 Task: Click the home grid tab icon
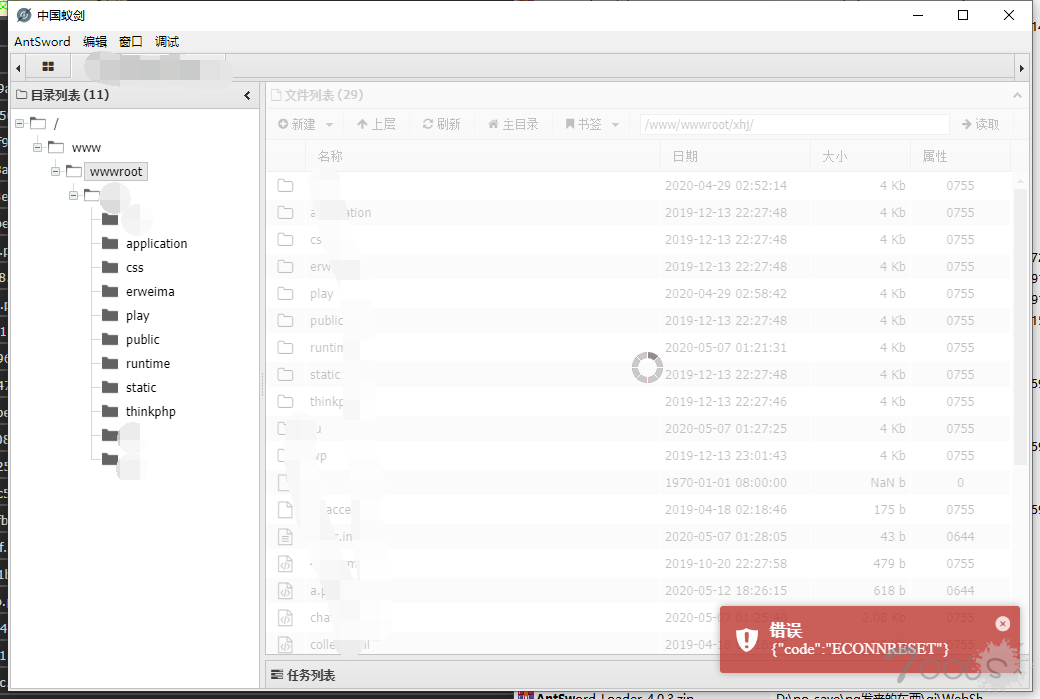[48, 66]
